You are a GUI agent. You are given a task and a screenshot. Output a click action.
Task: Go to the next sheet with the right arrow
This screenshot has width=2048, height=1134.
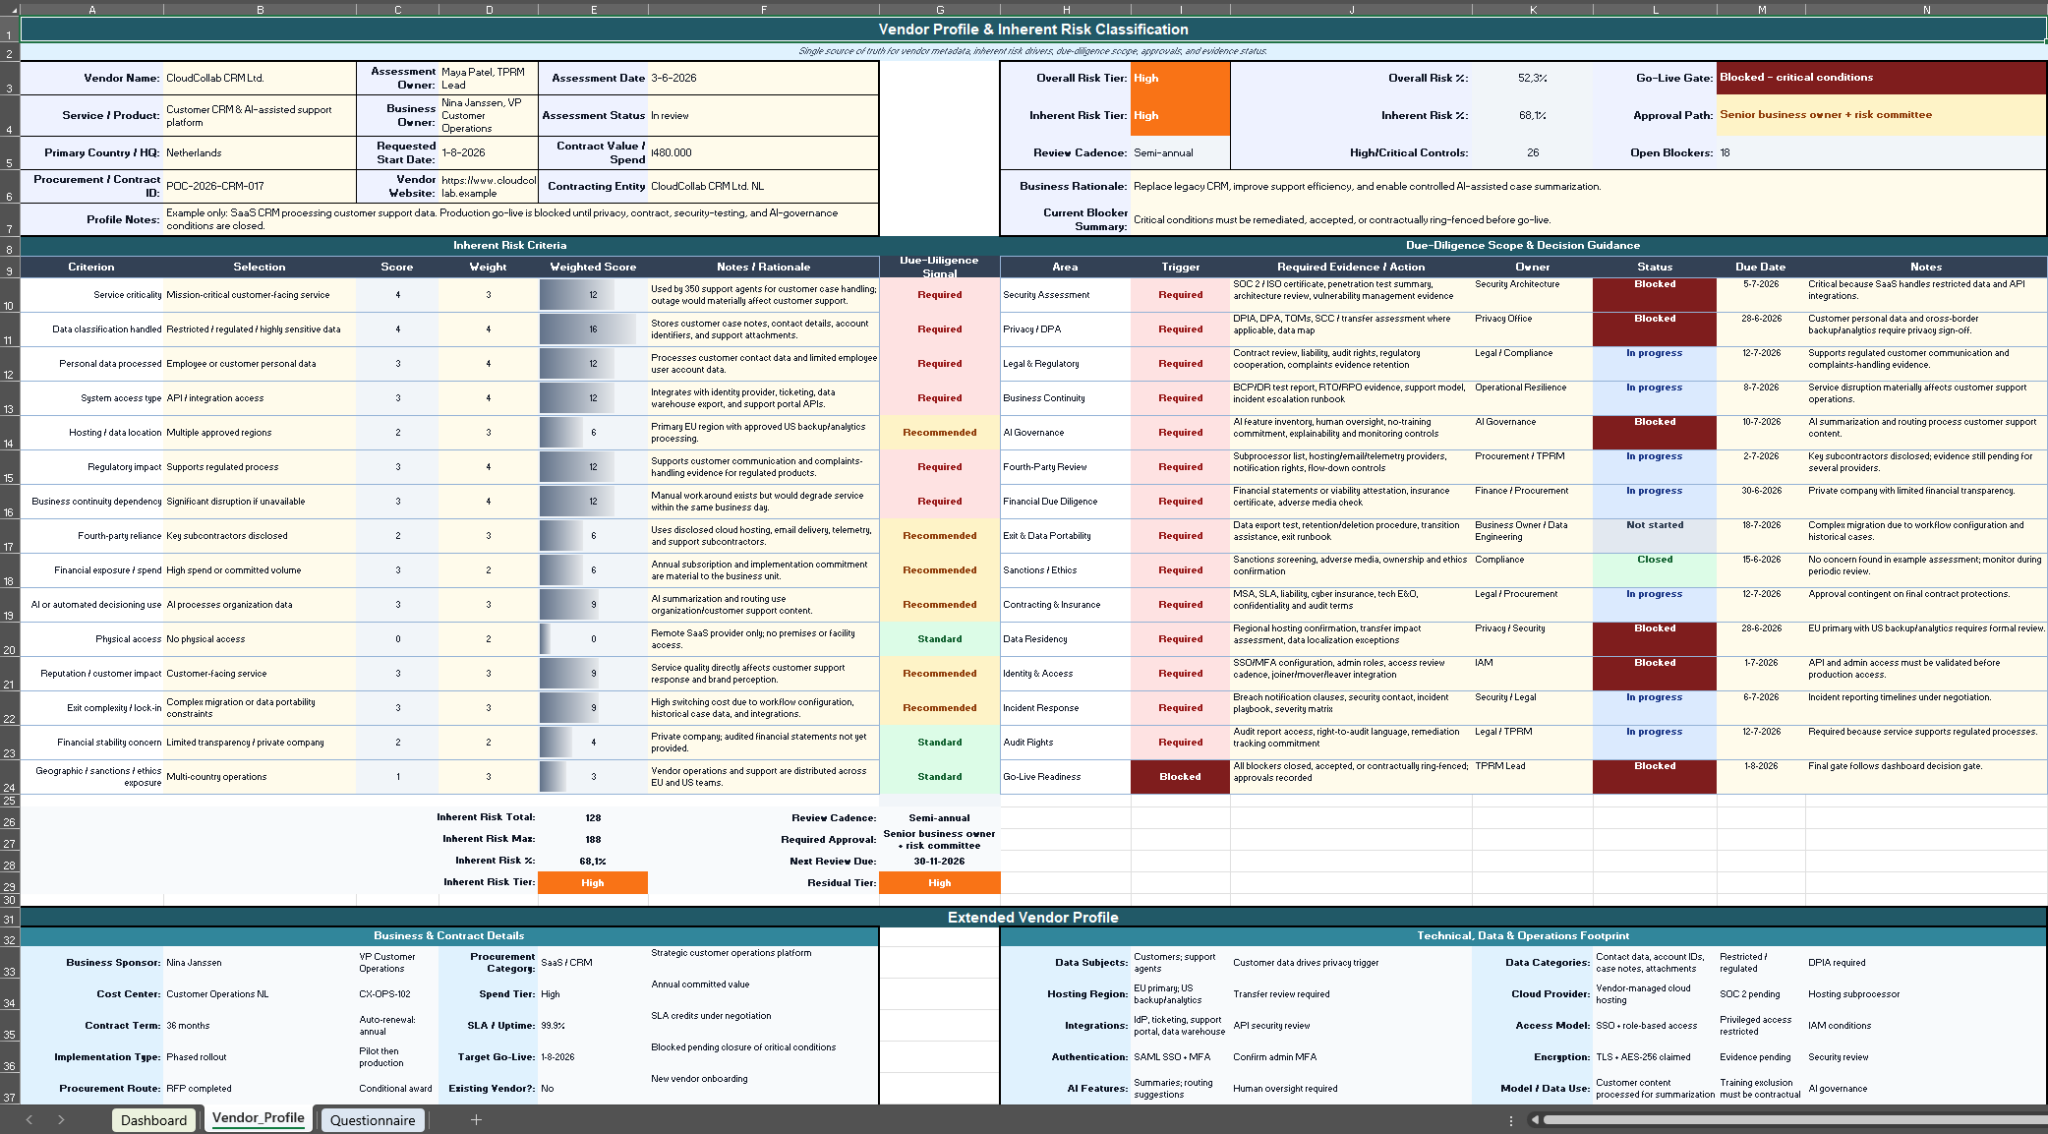click(x=61, y=1120)
